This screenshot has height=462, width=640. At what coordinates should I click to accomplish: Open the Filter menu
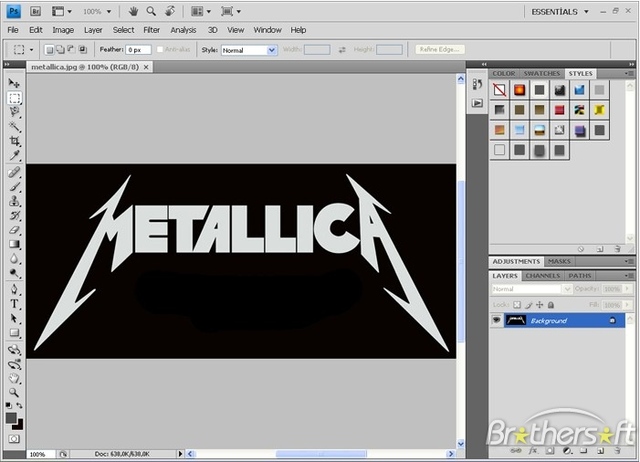point(151,30)
